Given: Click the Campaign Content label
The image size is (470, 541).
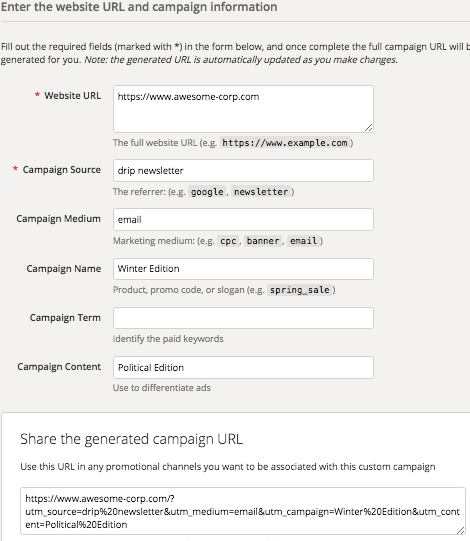Looking at the screenshot, I should tap(59, 366).
